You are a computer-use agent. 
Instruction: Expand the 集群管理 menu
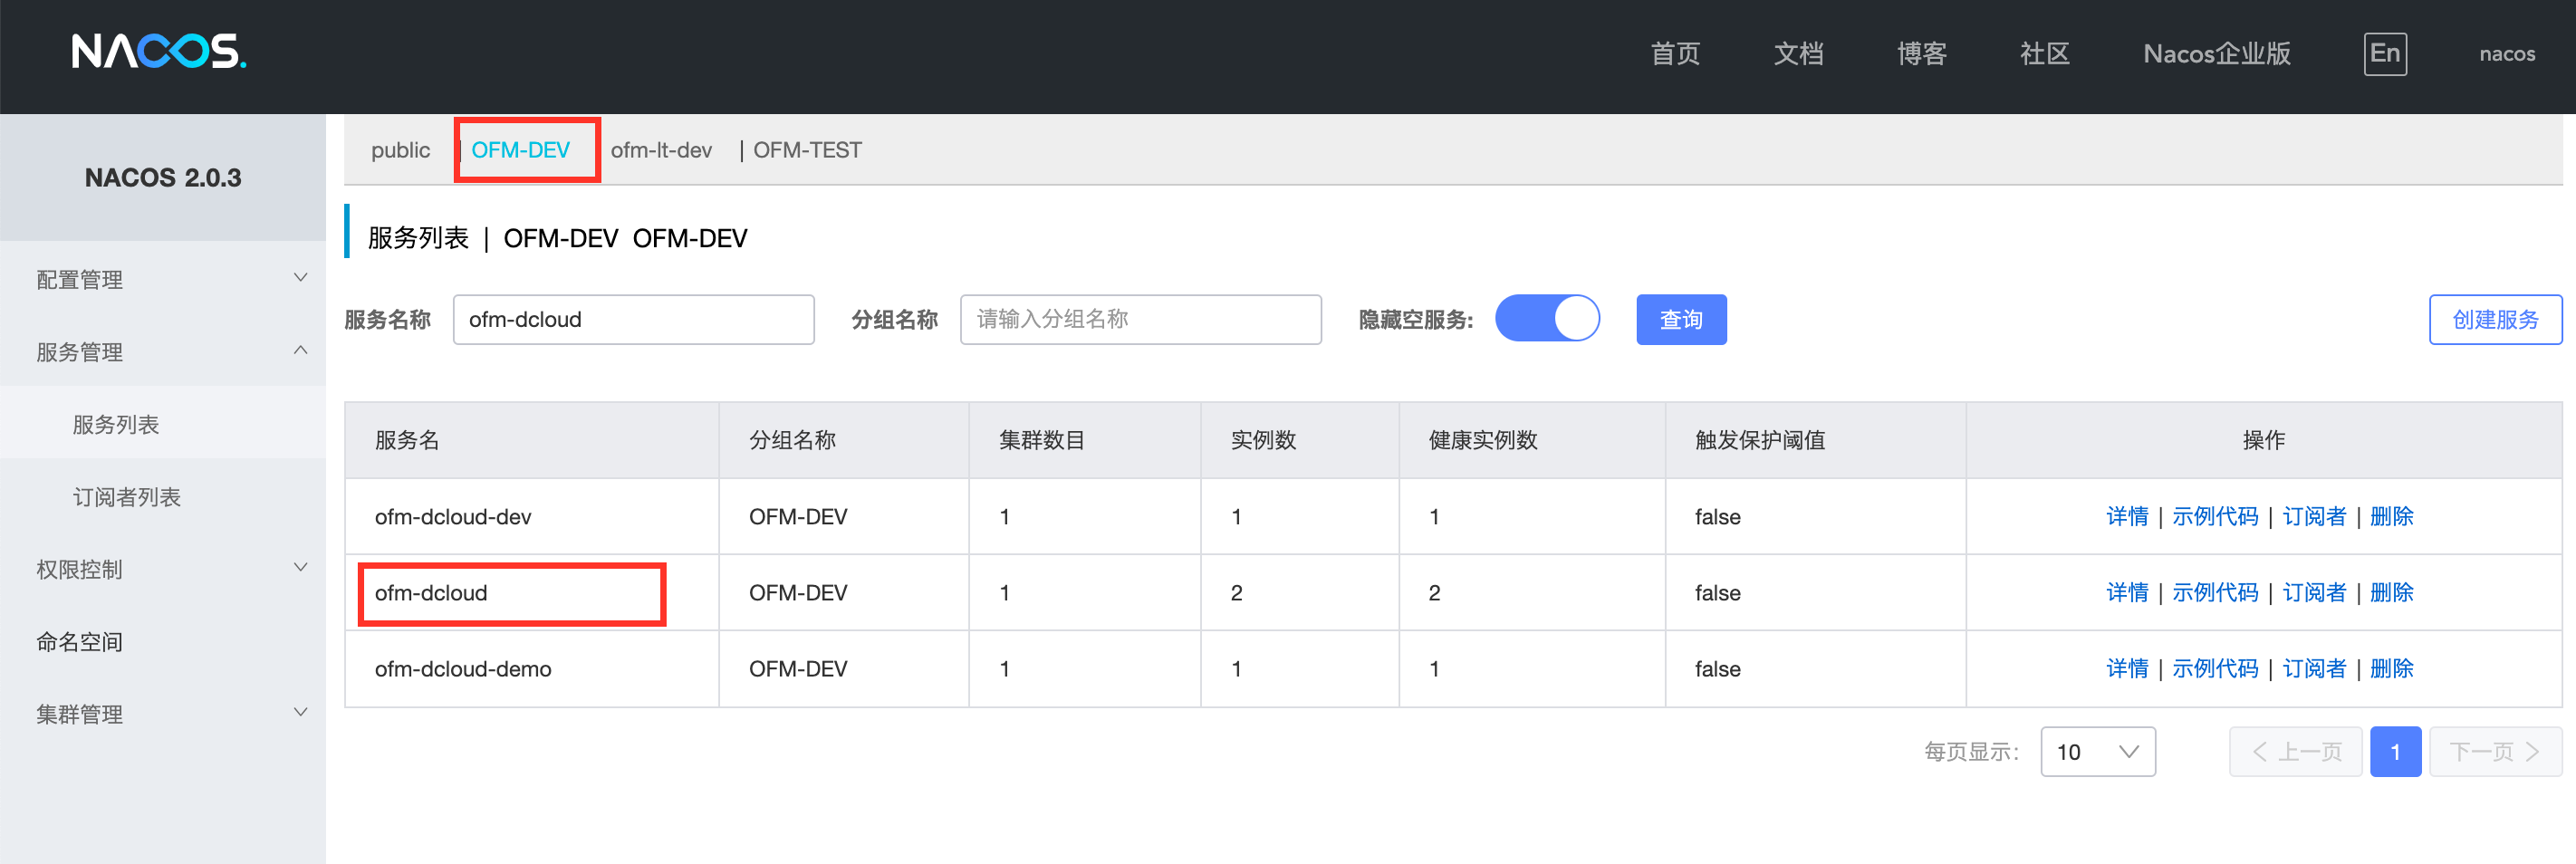pos(163,713)
